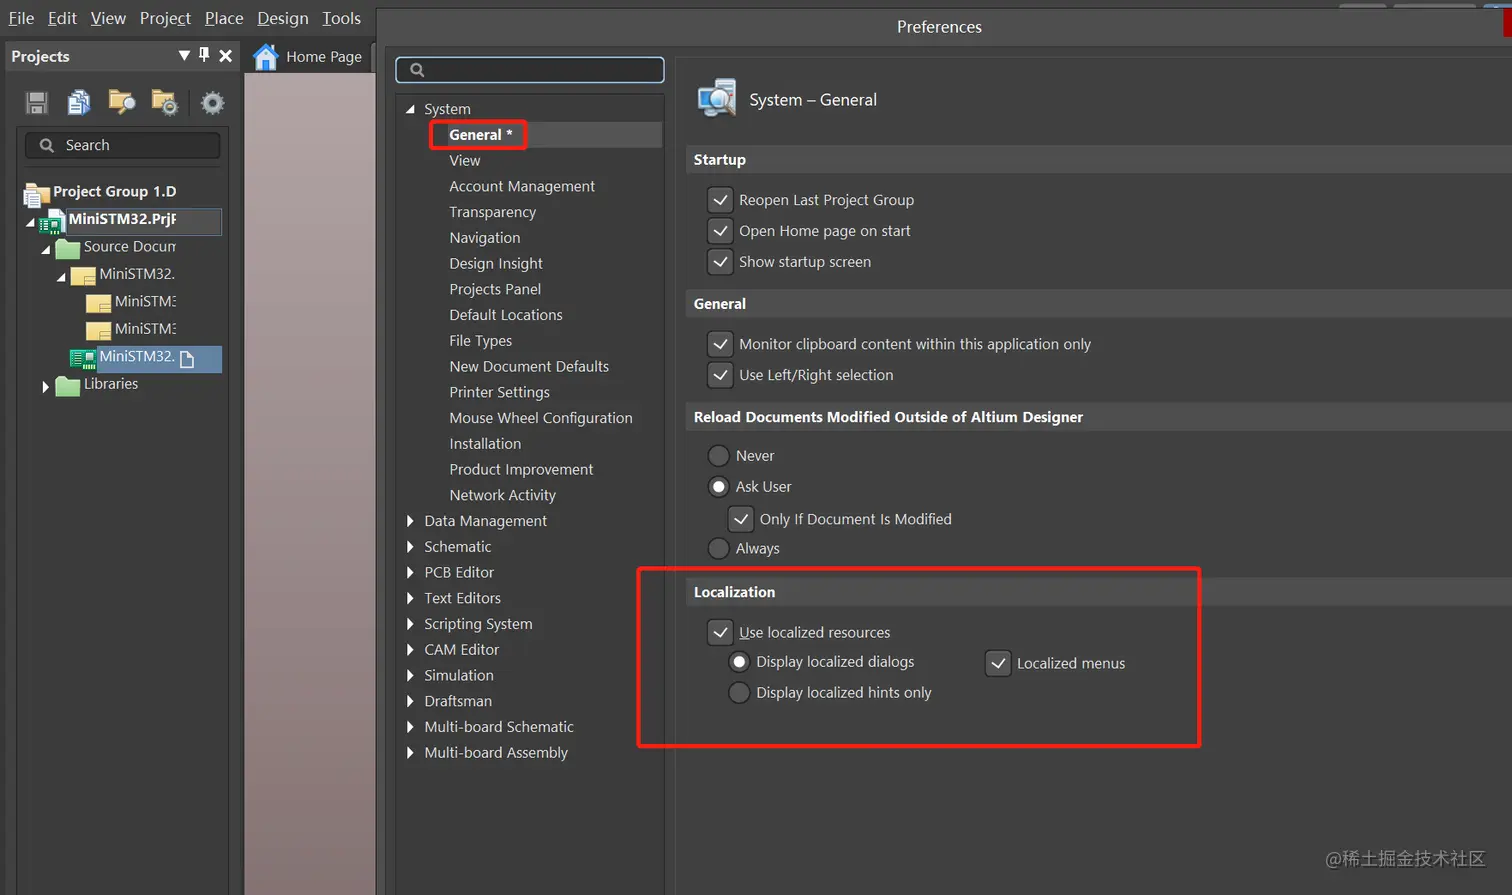This screenshot has width=1512, height=895.
Task: Open the Design menu
Action: (x=283, y=18)
